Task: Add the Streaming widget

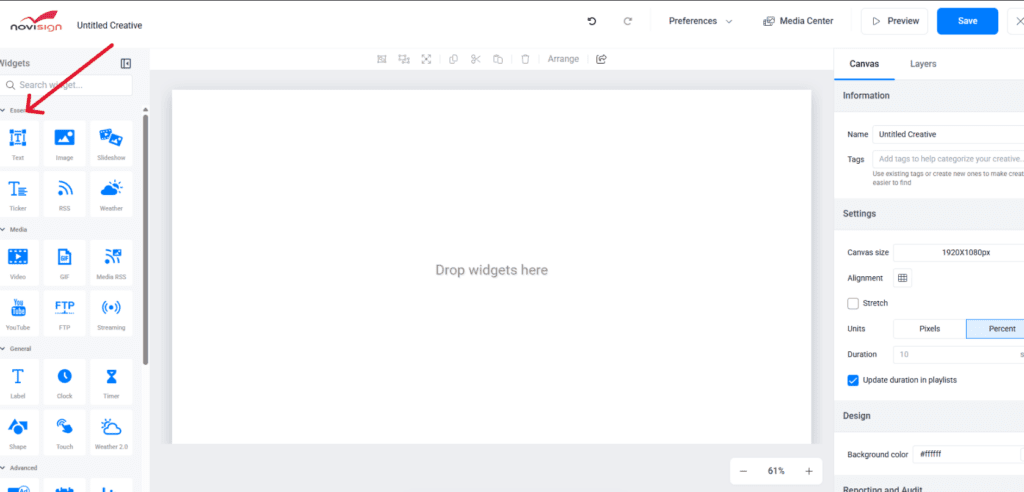Action: [111, 313]
